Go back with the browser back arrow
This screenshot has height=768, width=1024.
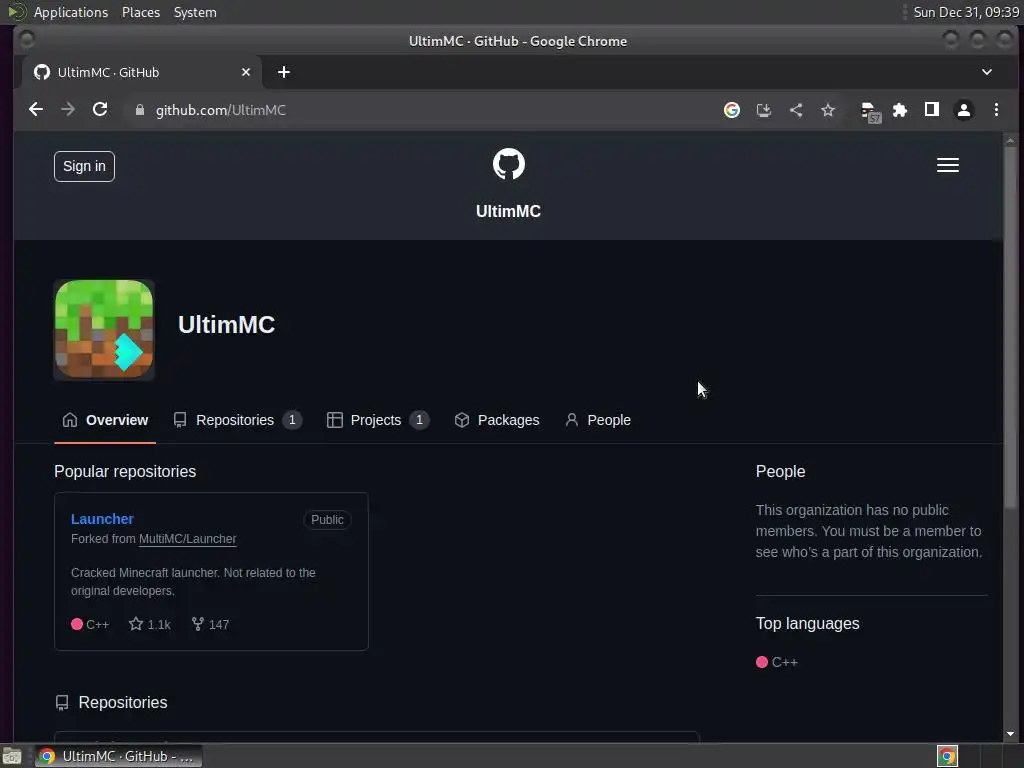[36, 110]
